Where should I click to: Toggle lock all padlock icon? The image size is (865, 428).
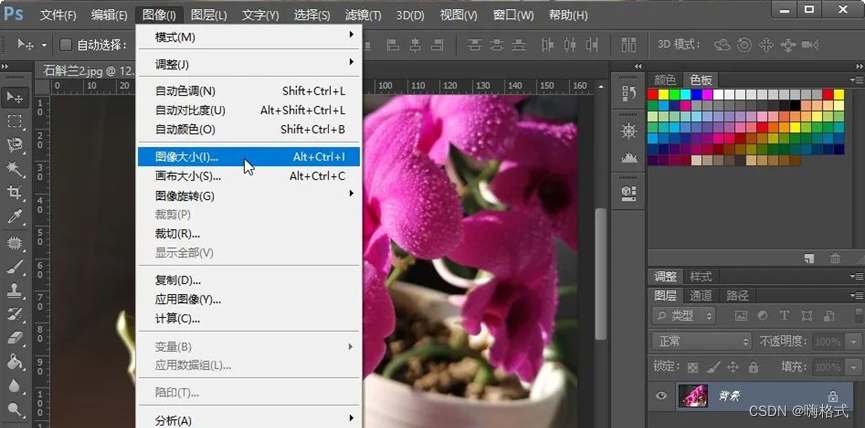click(x=754, y=367)
